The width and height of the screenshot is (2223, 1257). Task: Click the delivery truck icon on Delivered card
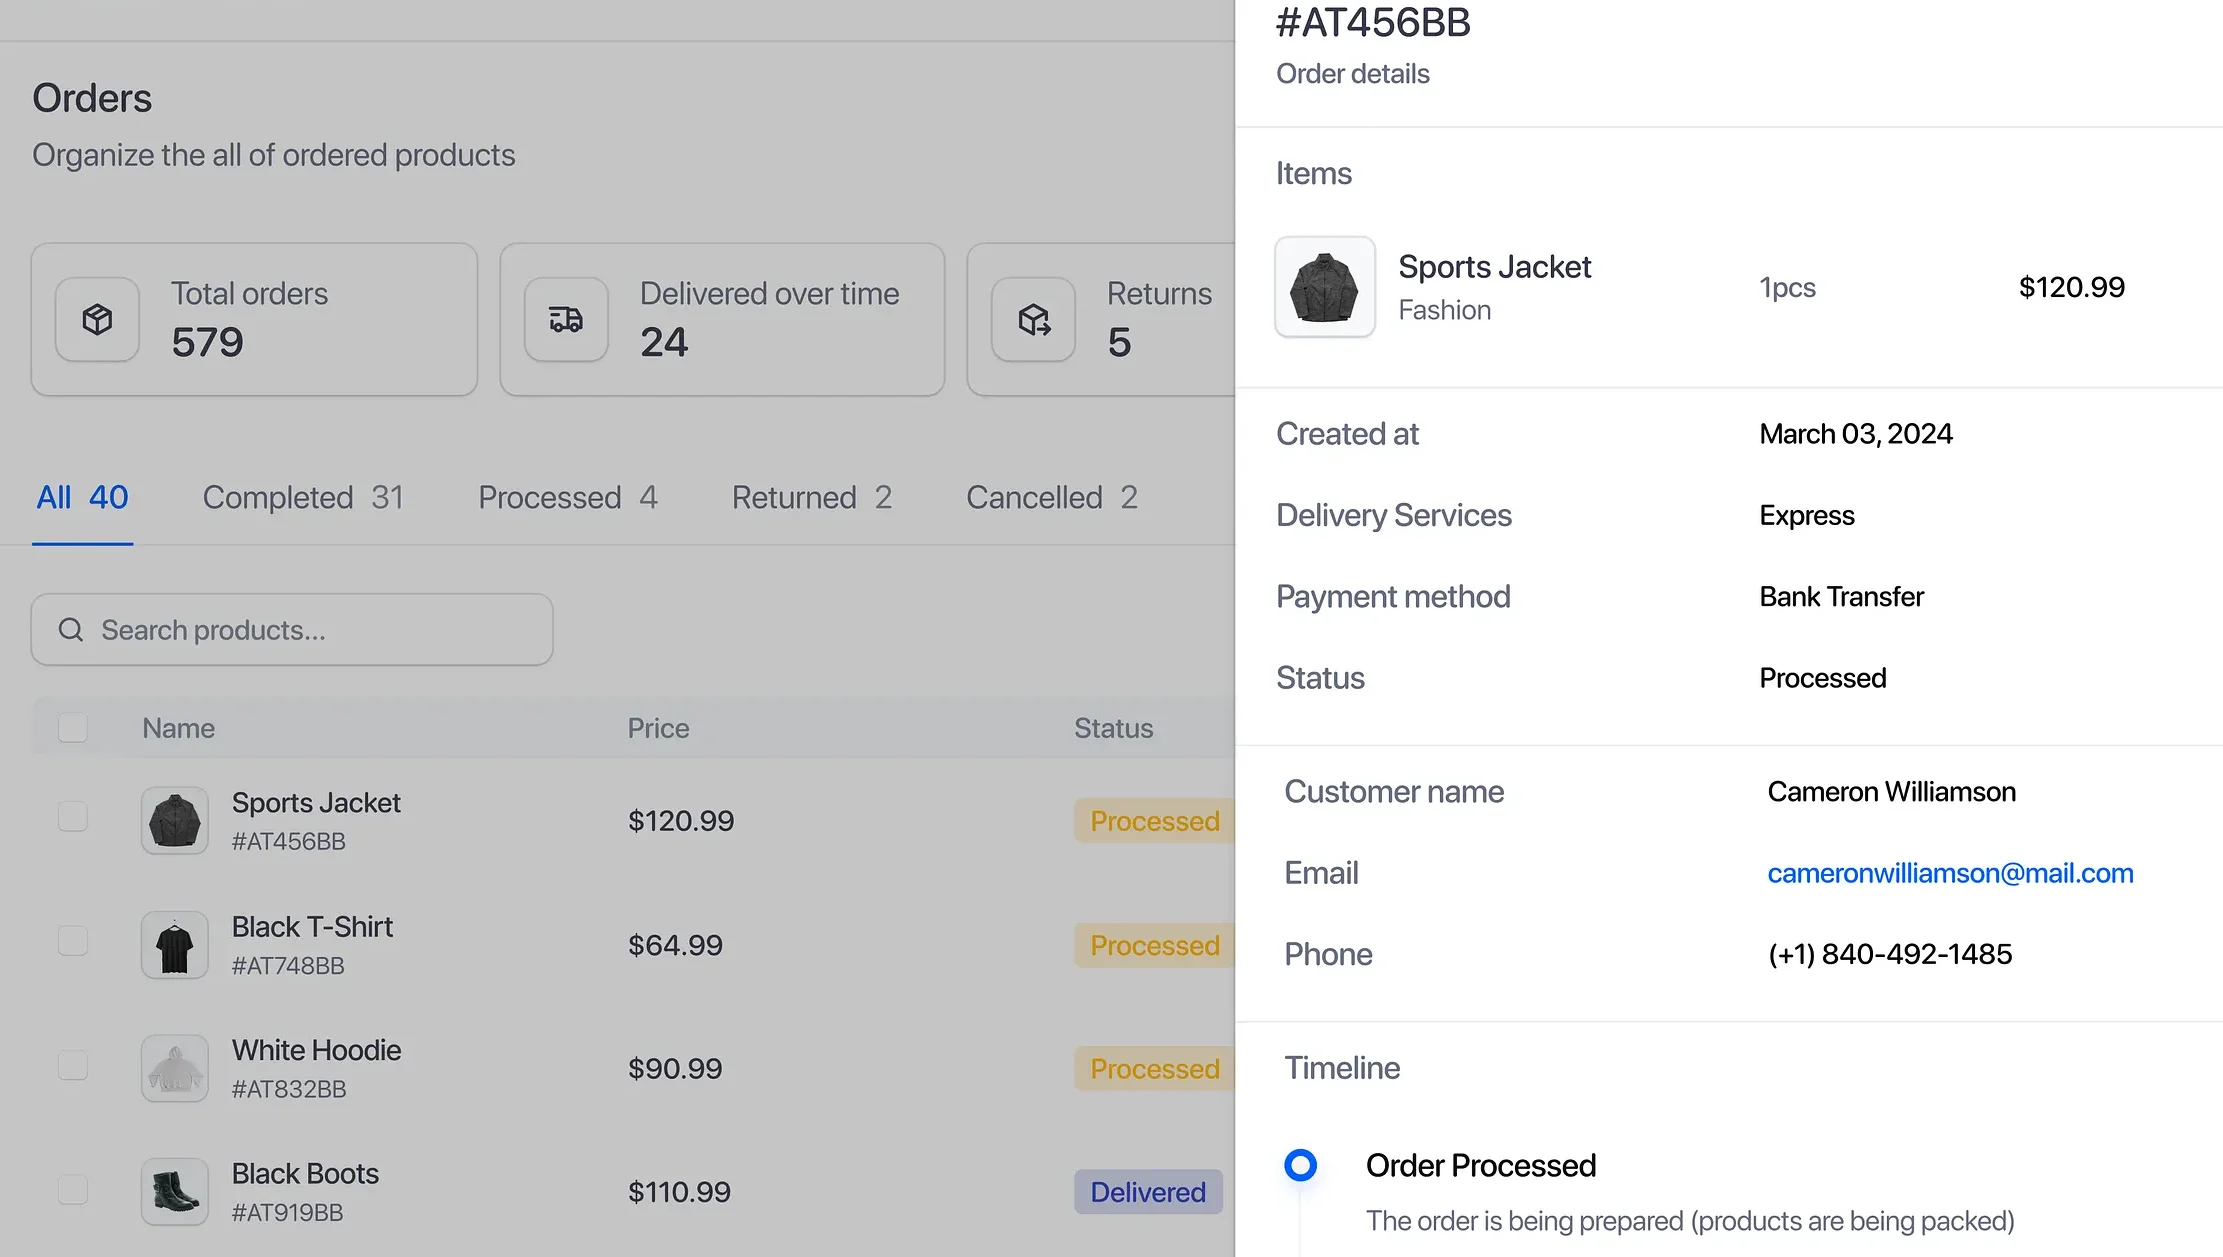[565, 319]
